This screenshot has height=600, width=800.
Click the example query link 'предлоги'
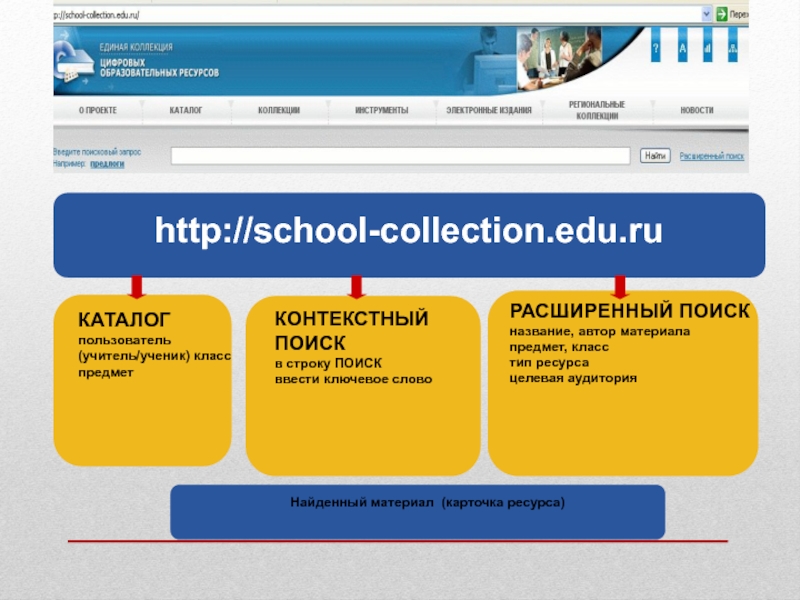point(107,164)
